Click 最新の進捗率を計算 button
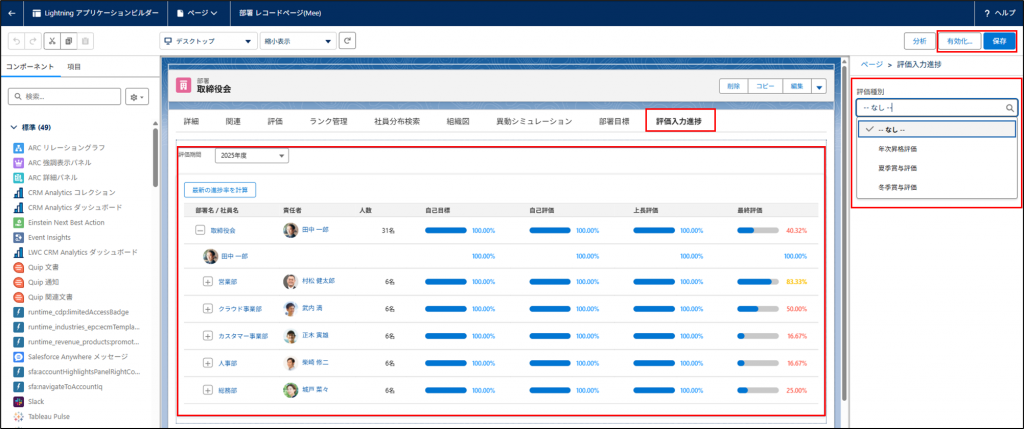The image size is (1024, 429). pyautogui.click(x=219, y=189)
